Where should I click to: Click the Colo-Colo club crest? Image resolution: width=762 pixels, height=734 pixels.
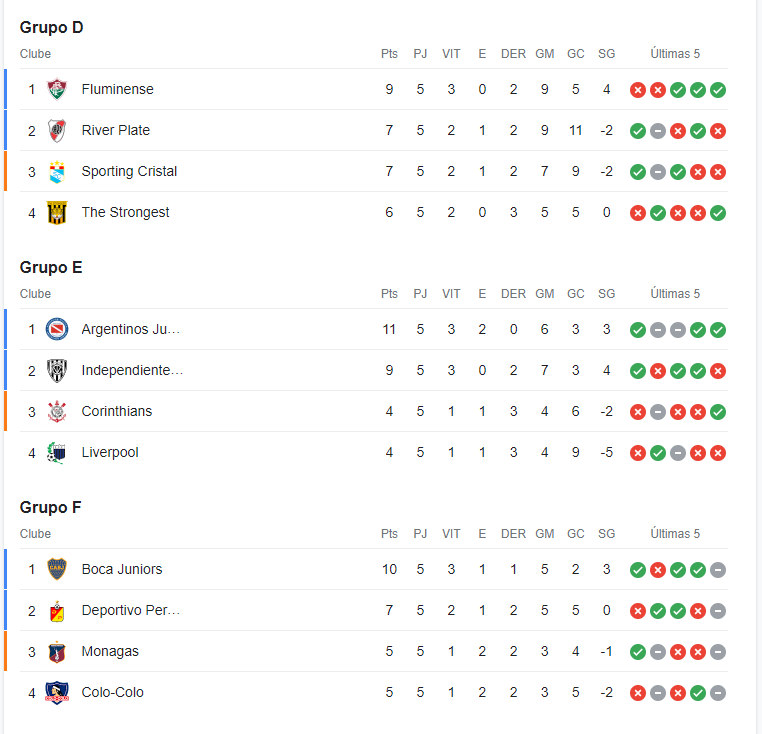click(x=57, y=692)
